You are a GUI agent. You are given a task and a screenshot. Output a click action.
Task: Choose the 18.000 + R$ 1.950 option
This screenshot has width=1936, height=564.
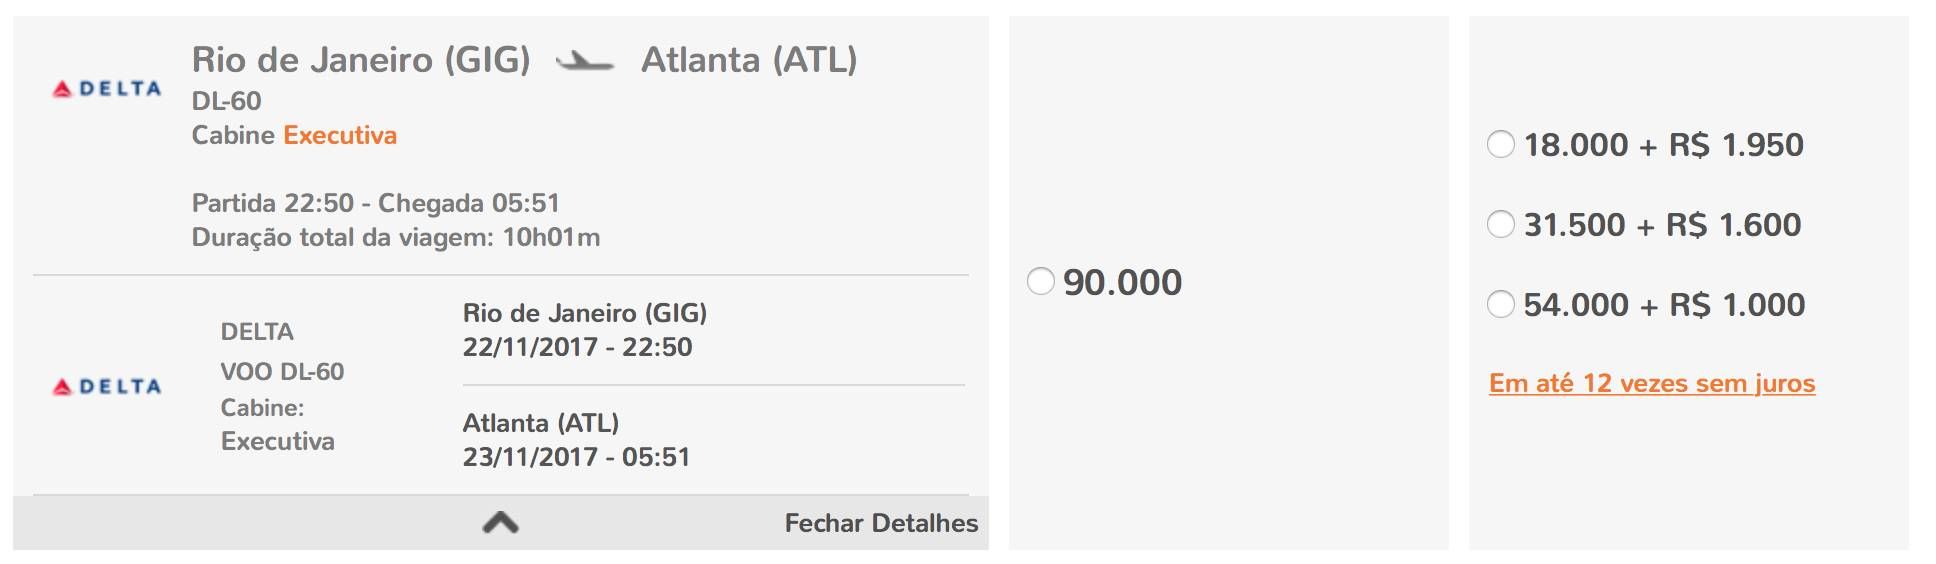[x=1501, y=144]
